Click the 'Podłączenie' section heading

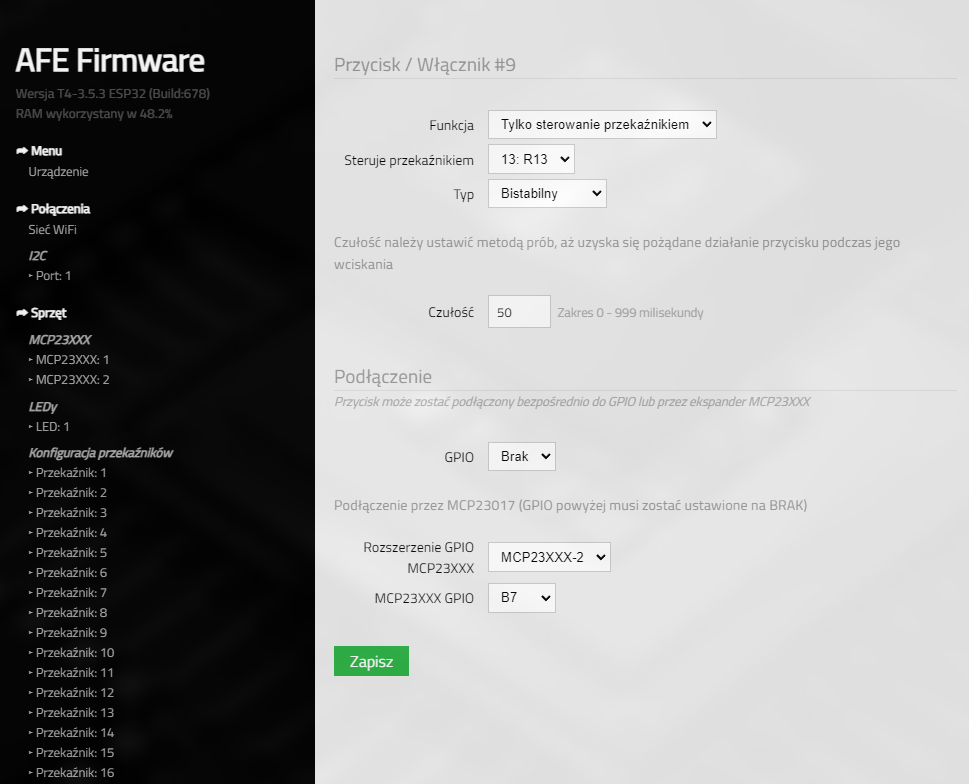click(x=383, y=376)
